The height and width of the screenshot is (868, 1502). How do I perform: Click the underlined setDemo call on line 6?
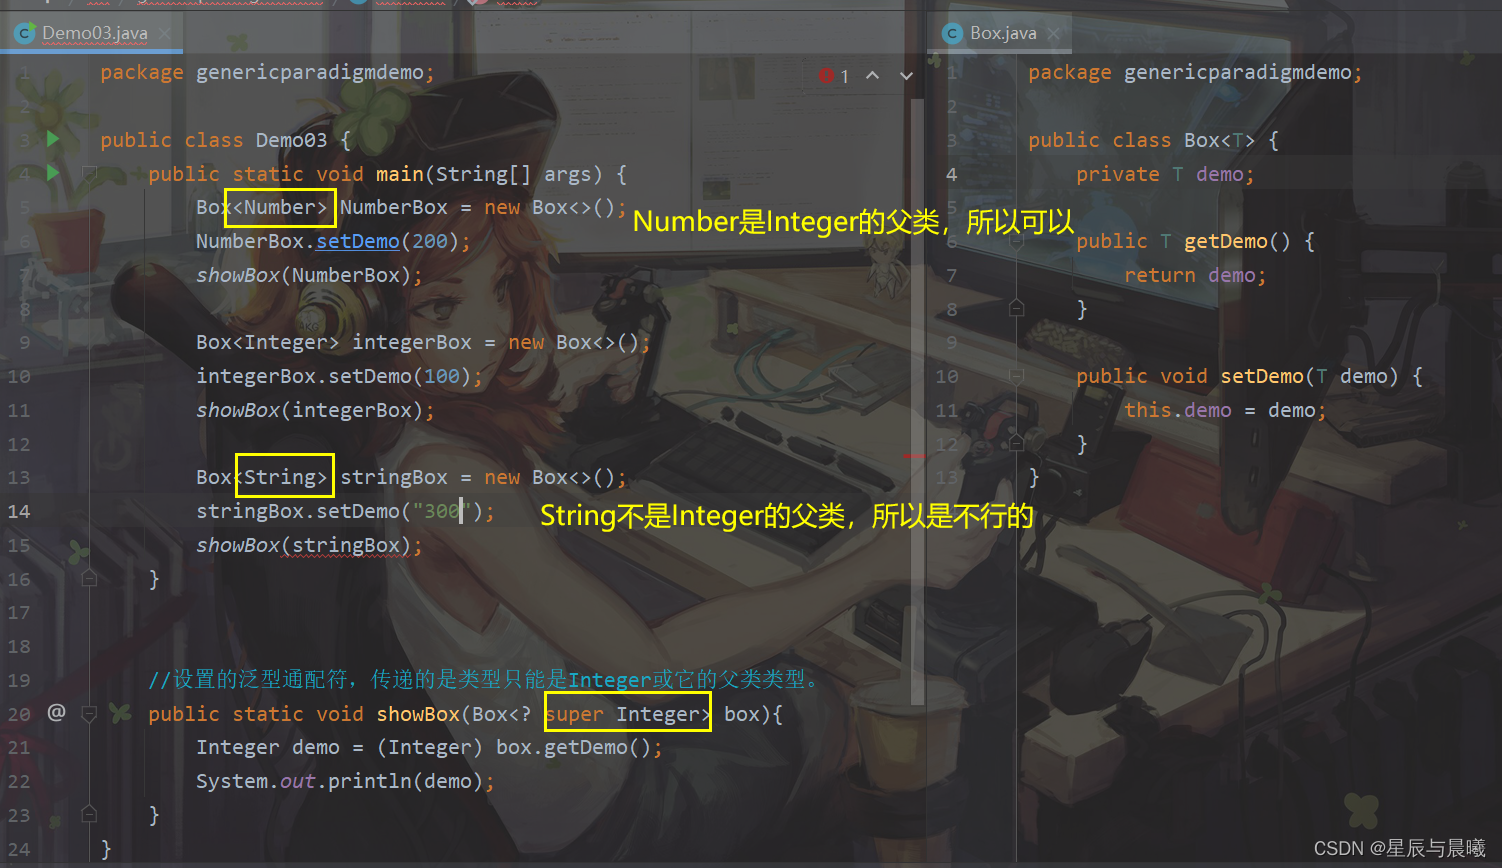[x=358, y=241]
